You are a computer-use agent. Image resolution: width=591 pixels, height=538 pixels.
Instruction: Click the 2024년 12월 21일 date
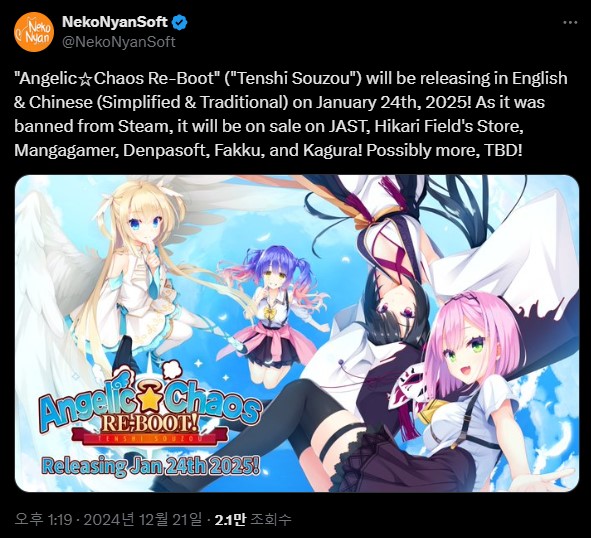[142, 520]
